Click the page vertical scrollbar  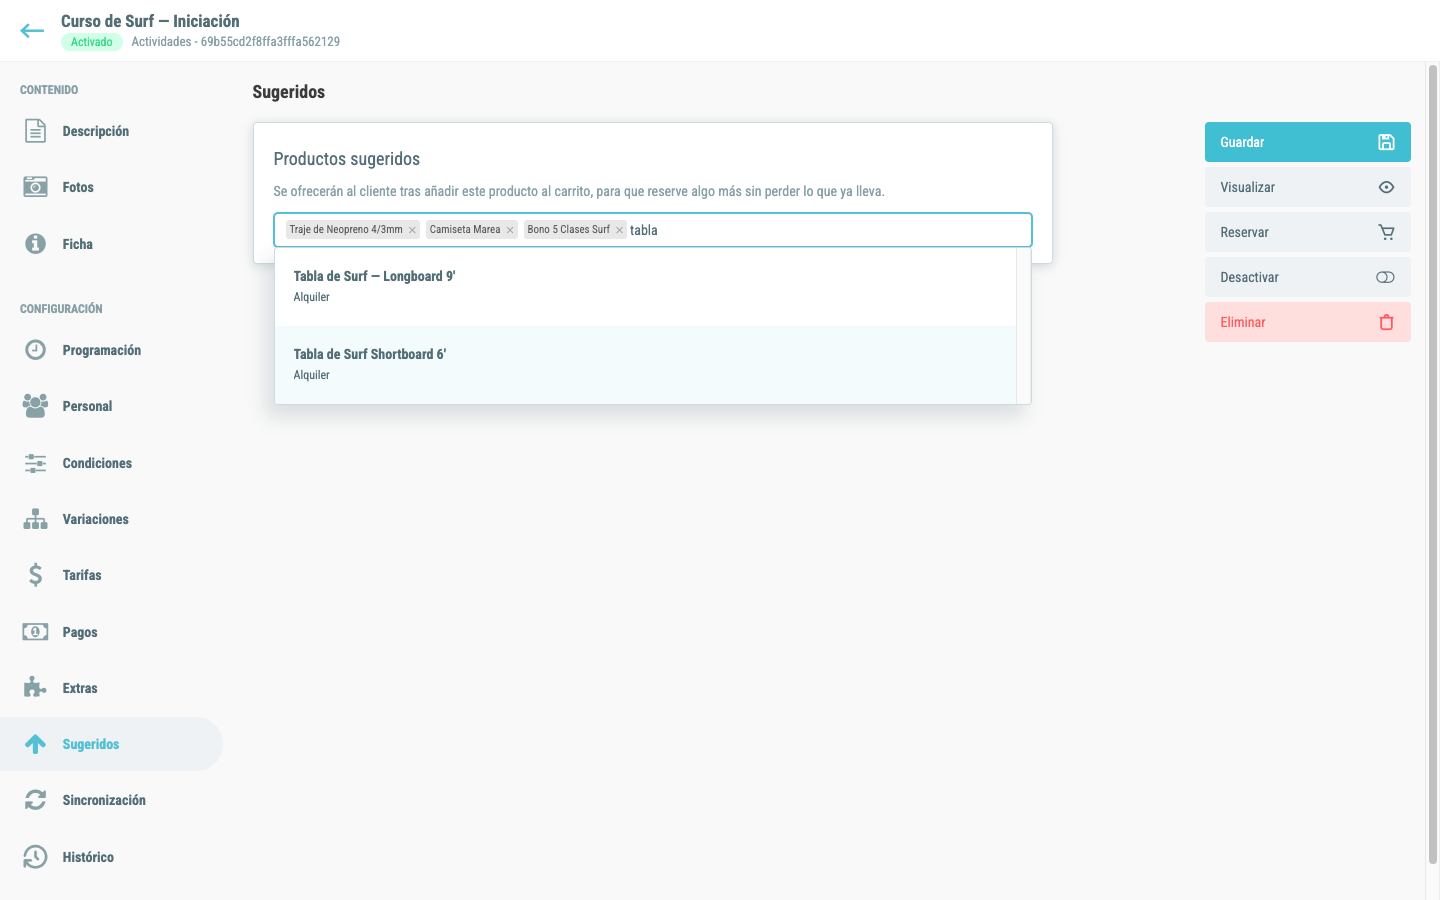(x=1432, y=463)
